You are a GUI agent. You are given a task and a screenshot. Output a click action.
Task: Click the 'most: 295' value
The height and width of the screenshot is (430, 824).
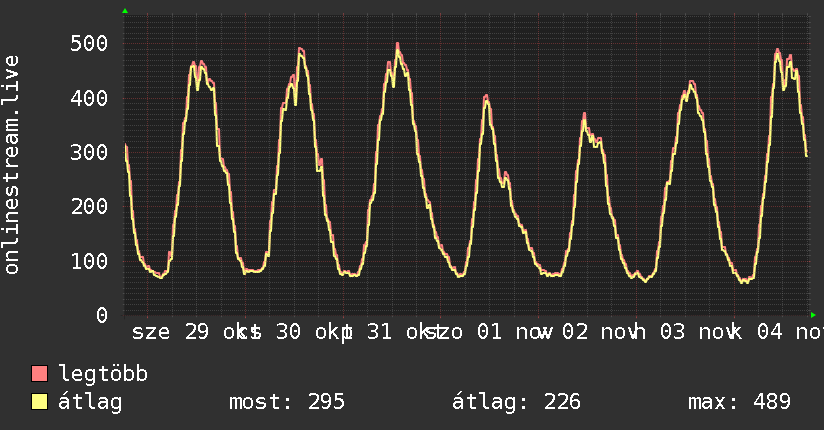point(287,402)
